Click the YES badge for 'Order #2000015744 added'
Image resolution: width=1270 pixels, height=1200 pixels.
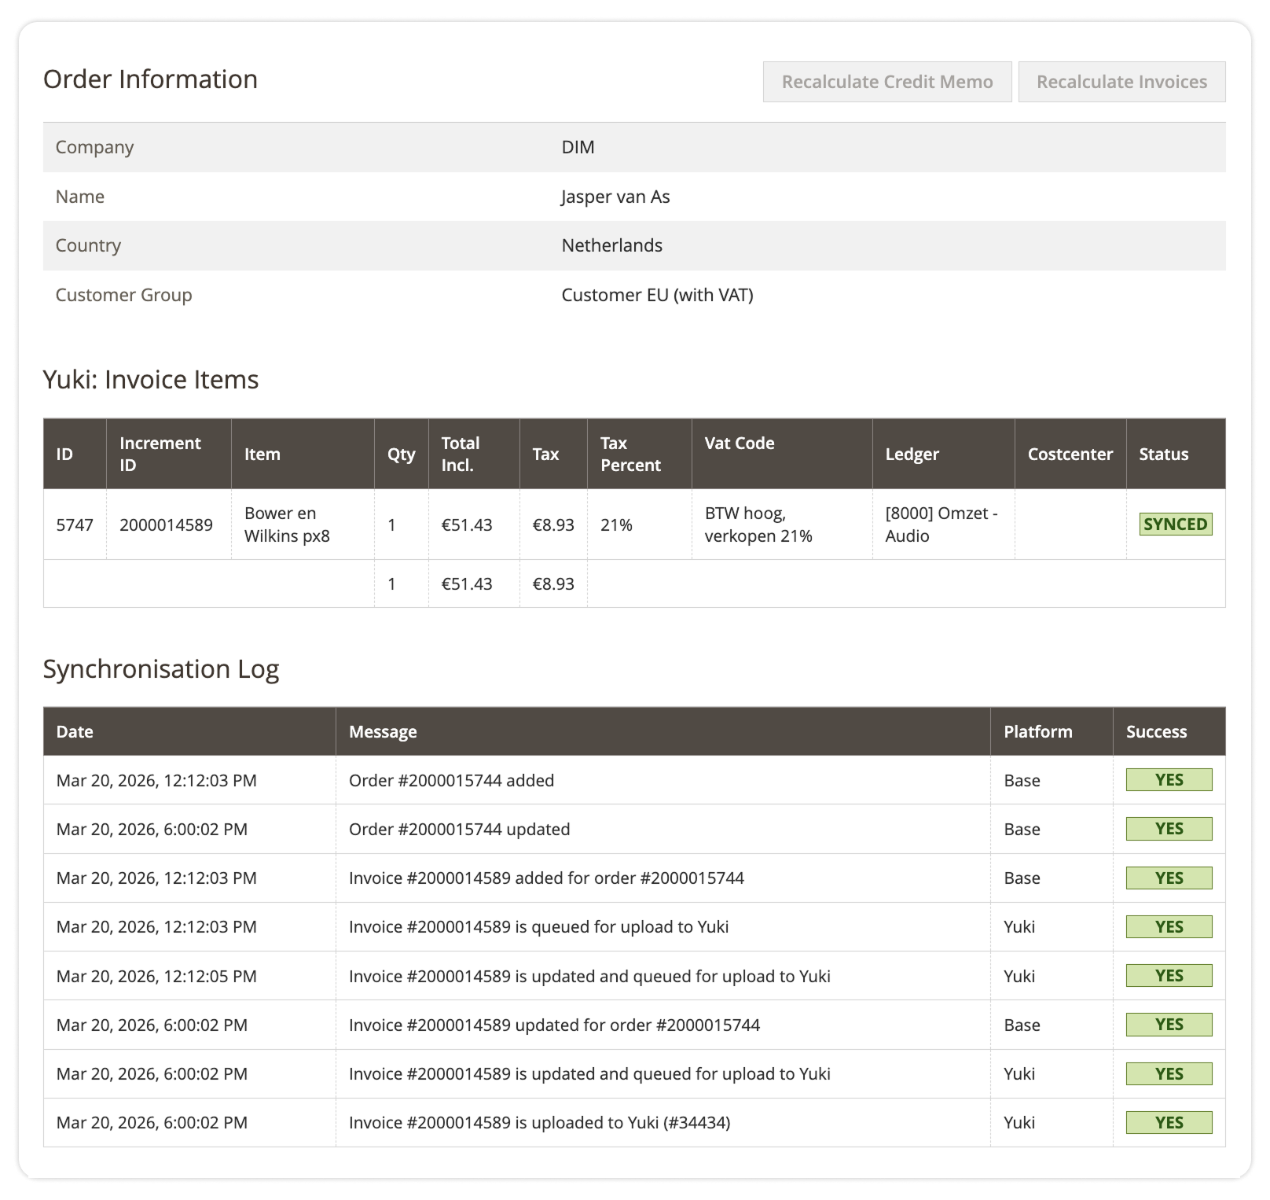(1168, 779)
